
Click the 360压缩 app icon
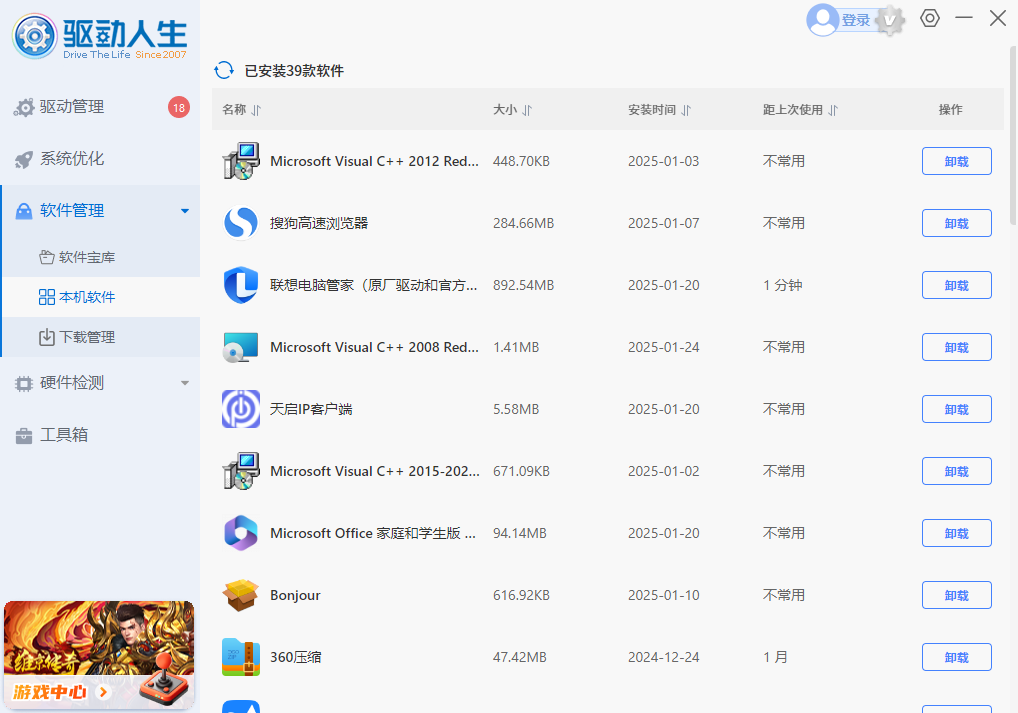click(x=241, y=657)
